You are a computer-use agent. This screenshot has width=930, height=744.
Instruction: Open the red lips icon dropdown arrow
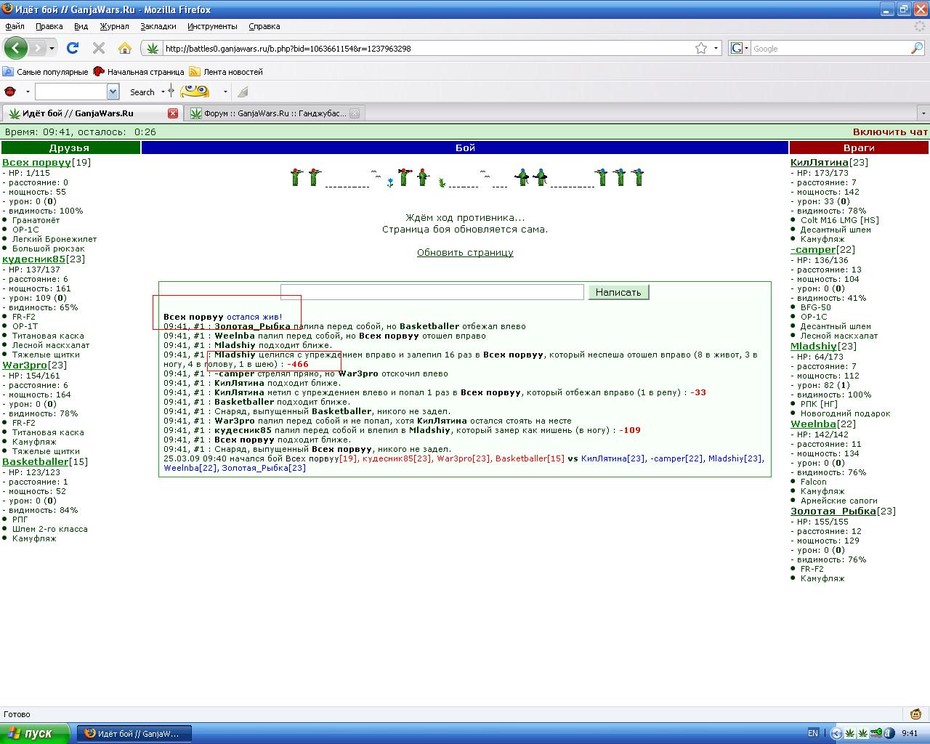(x=27, y=92)
